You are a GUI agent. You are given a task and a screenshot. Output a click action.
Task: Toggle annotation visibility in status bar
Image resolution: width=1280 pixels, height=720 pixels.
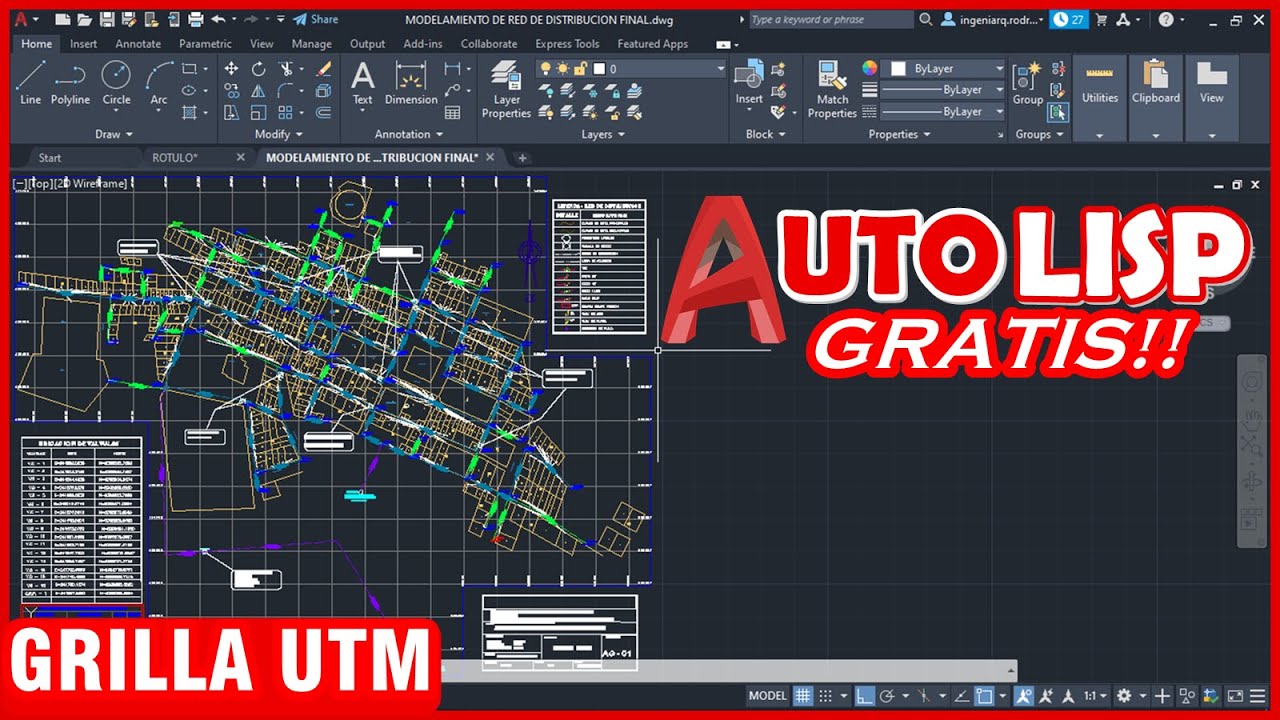coord(1024,696)
